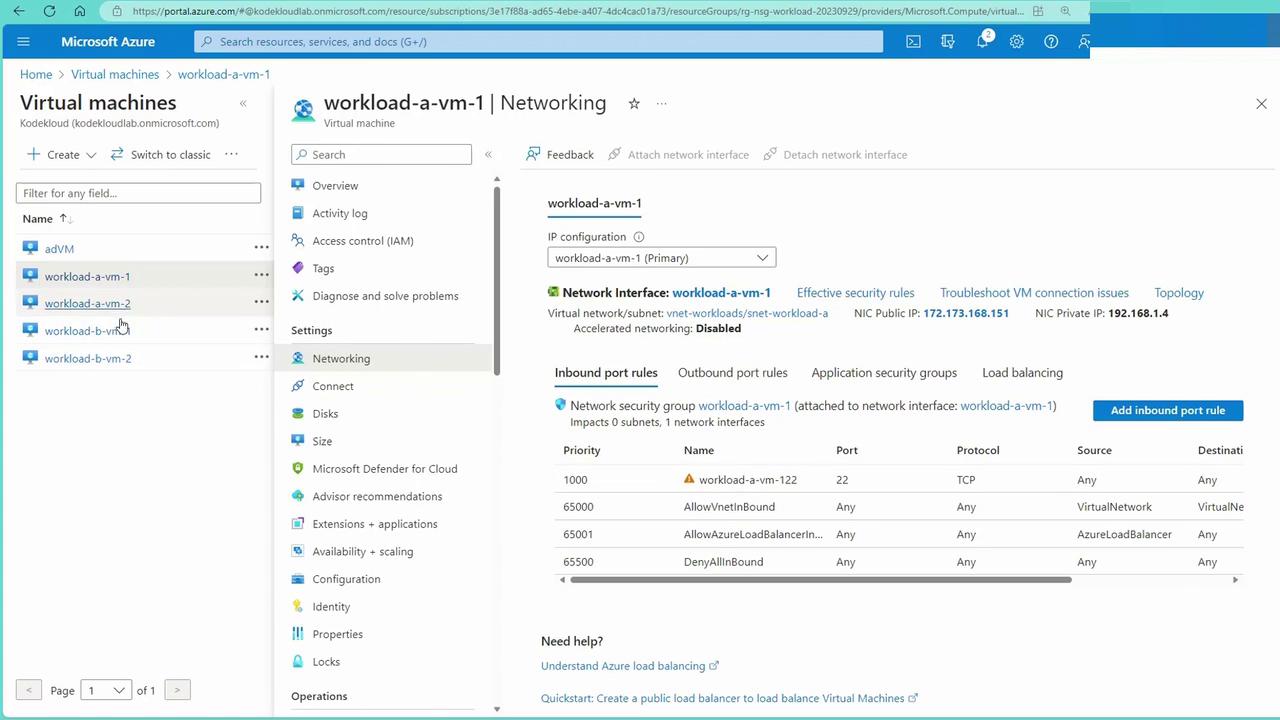Click the info icon beside IP configuration
Screen dimensions: 1280x720
tap(639, 237)
